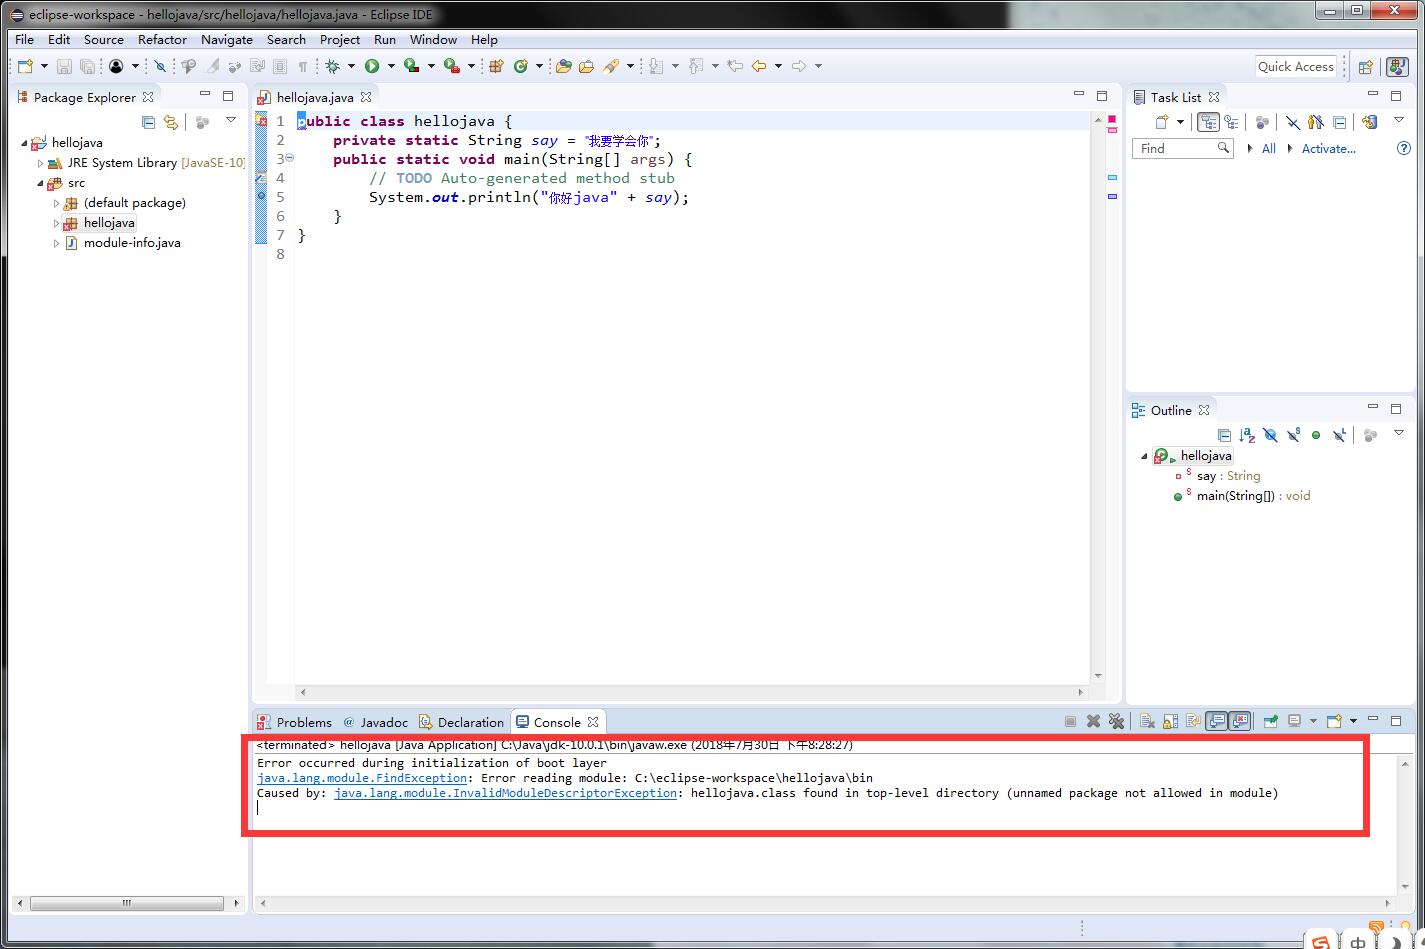Click the Search flashlight icon in toolbar
1425x949 pixels.
(611, 66)
